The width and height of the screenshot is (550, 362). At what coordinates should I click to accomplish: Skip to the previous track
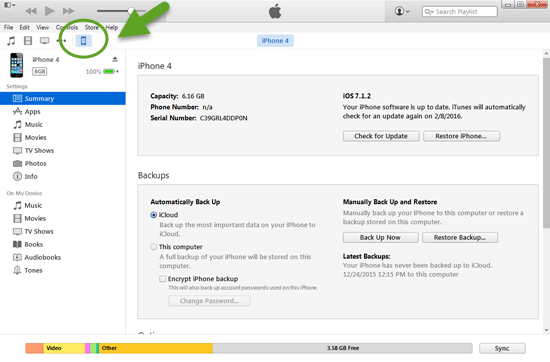click(x=31, y=11)
